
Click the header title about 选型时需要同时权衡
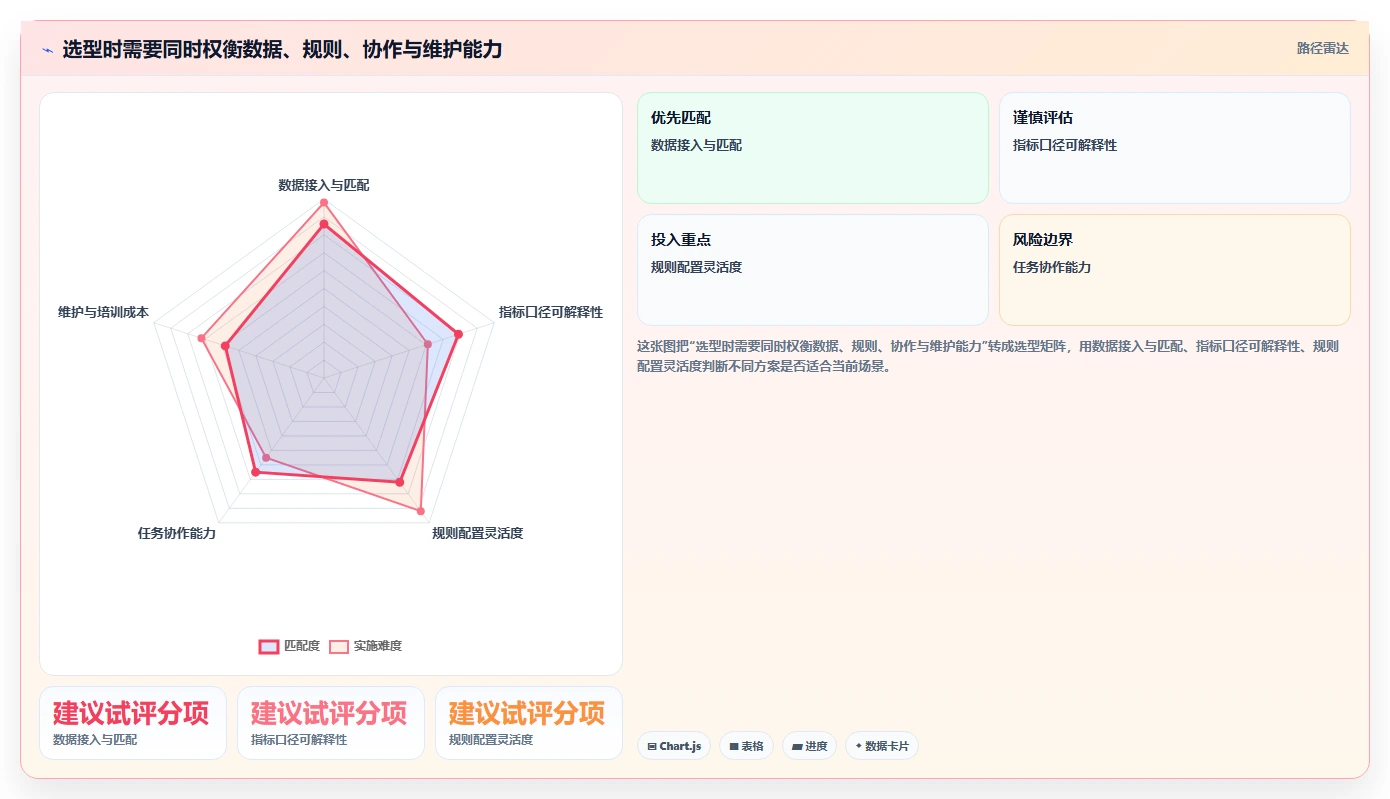pos(282,49)
